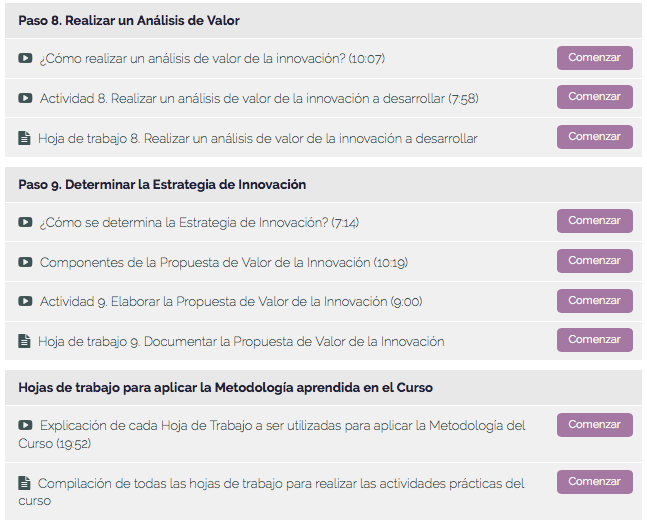
Task: Start the 'Actividad 8' video with Comenzar
Action: click(594, 97)
